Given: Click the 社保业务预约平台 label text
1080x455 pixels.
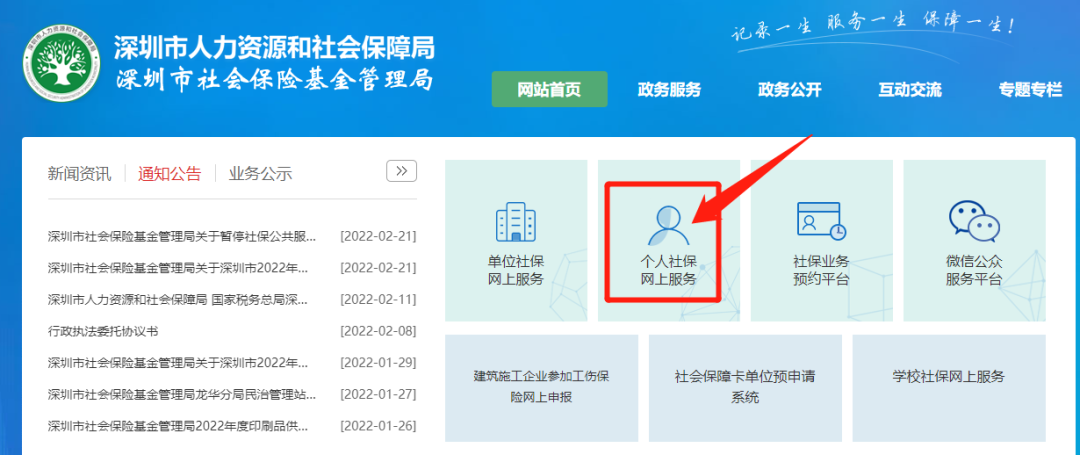Looking at the screenshot, I should pyautogui.click(x=821, y=271).
